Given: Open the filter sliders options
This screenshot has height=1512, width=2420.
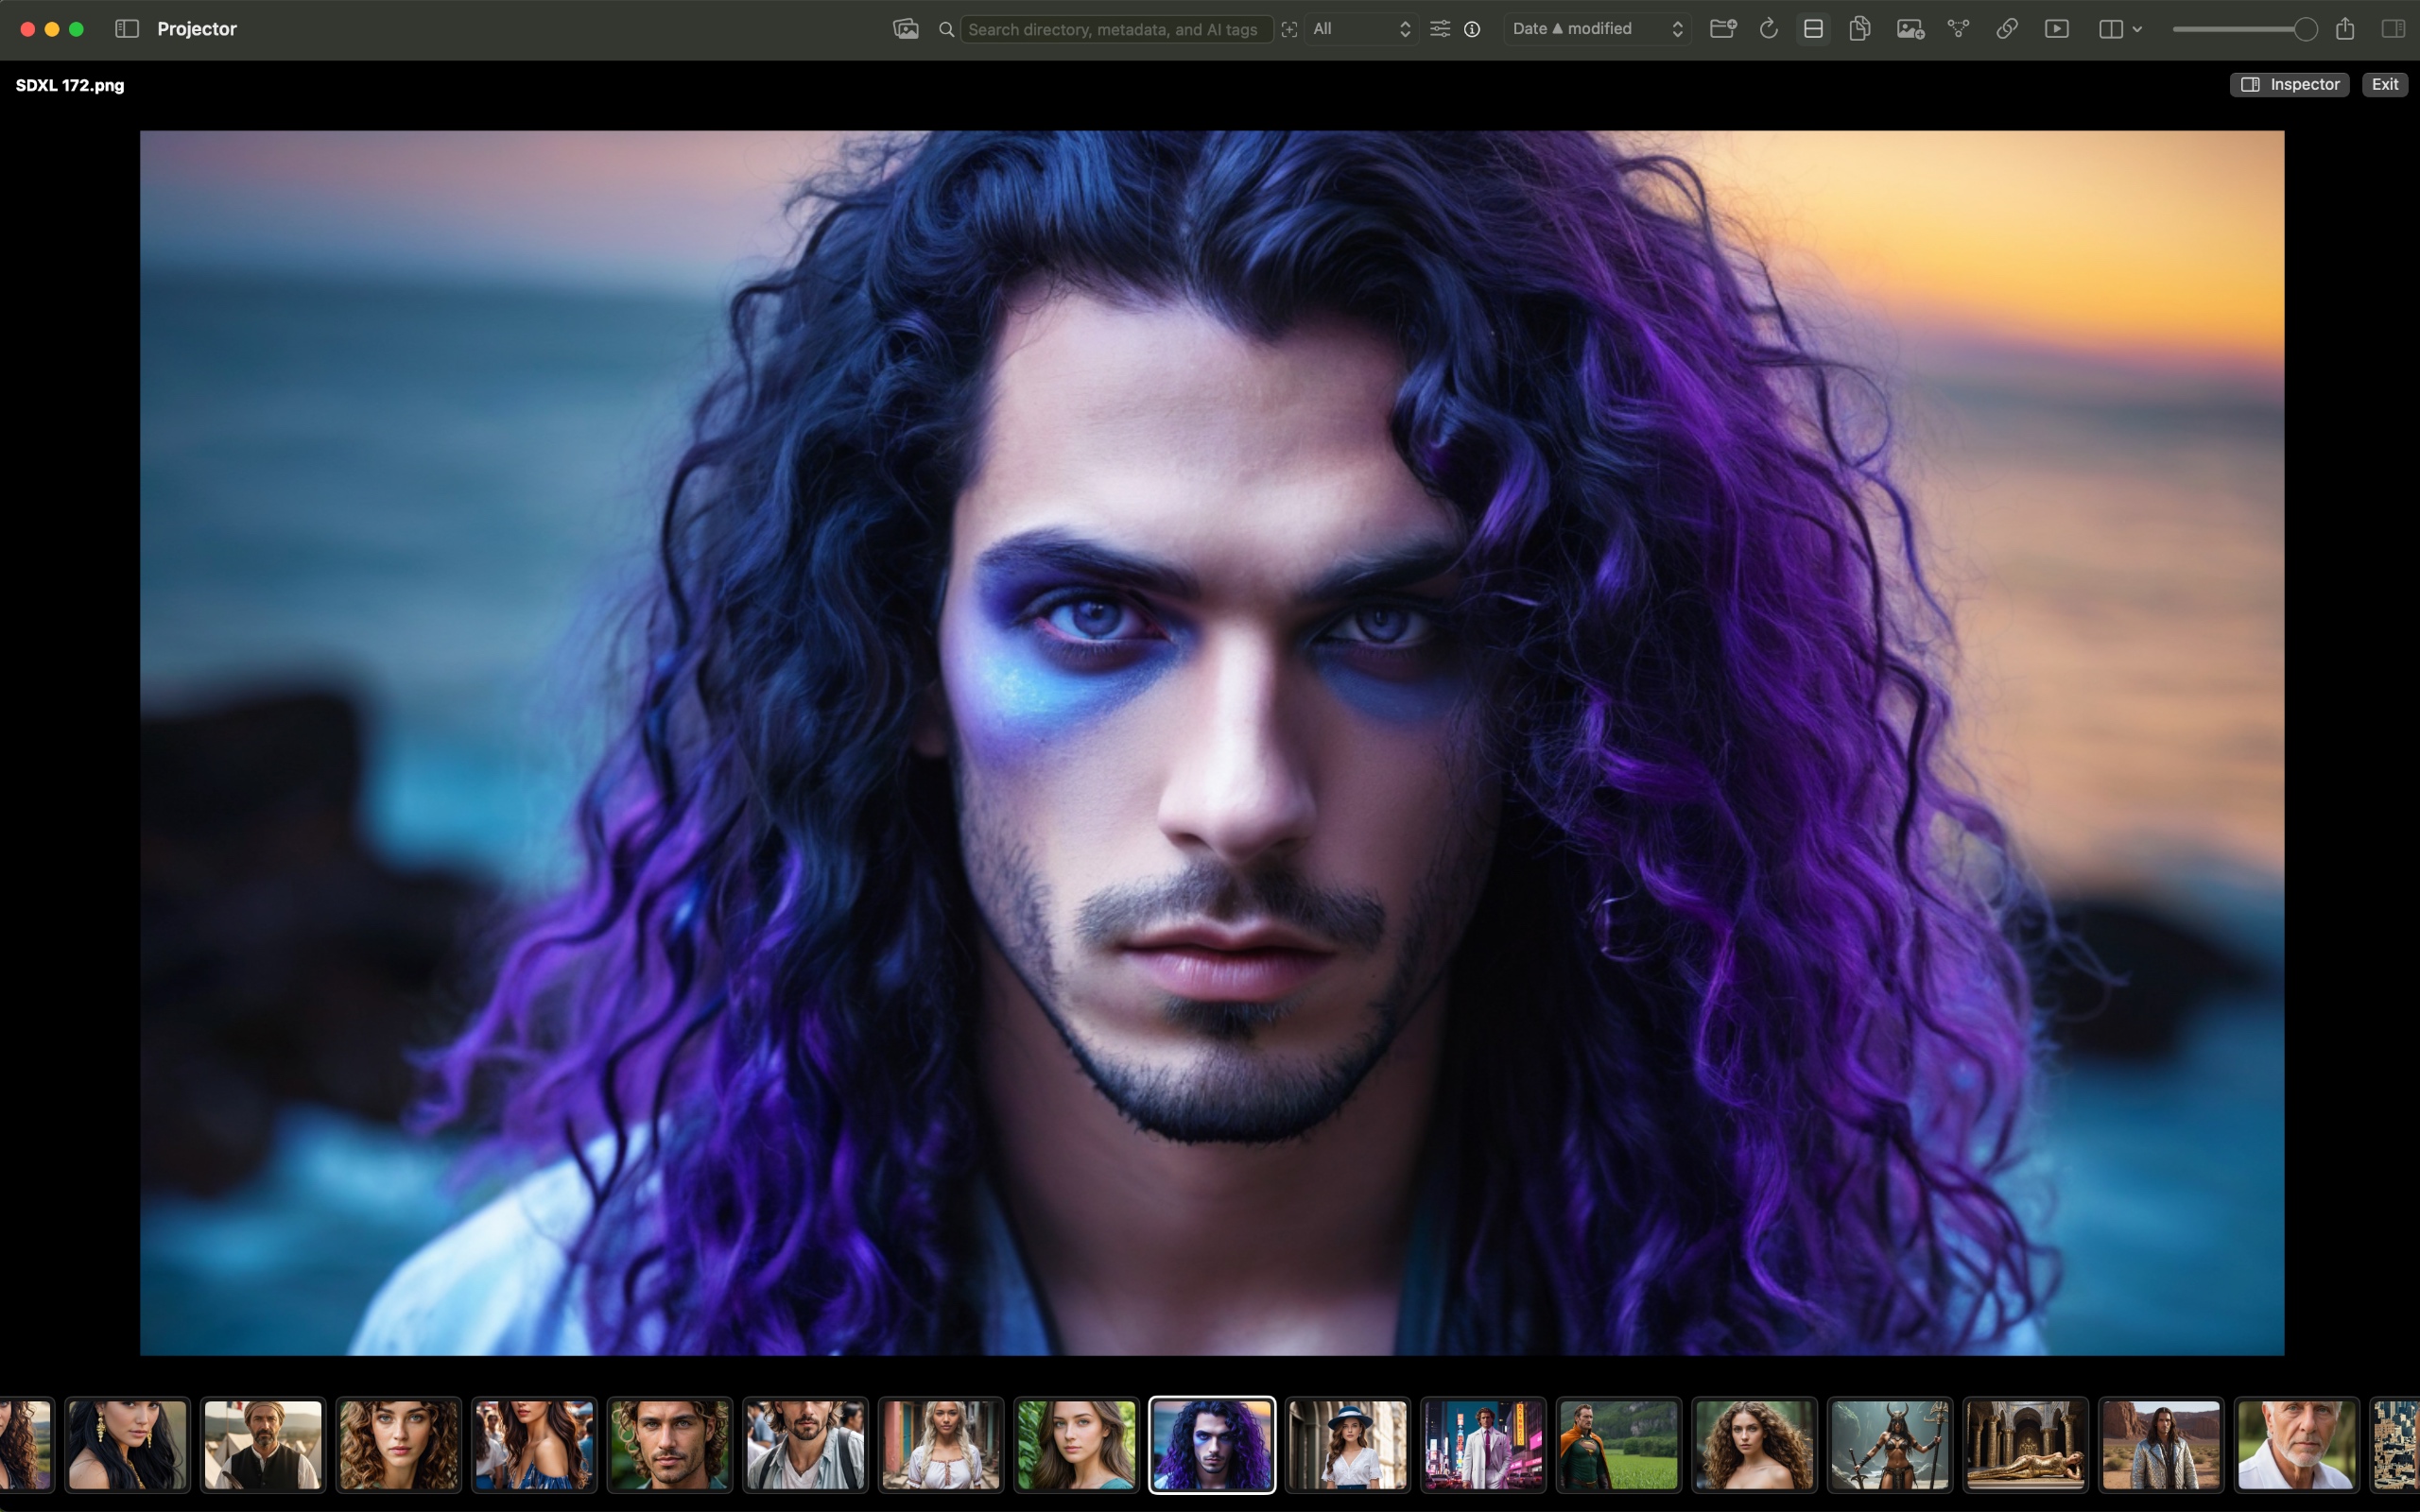Looking at the screenshot, I should point(1440,29).
